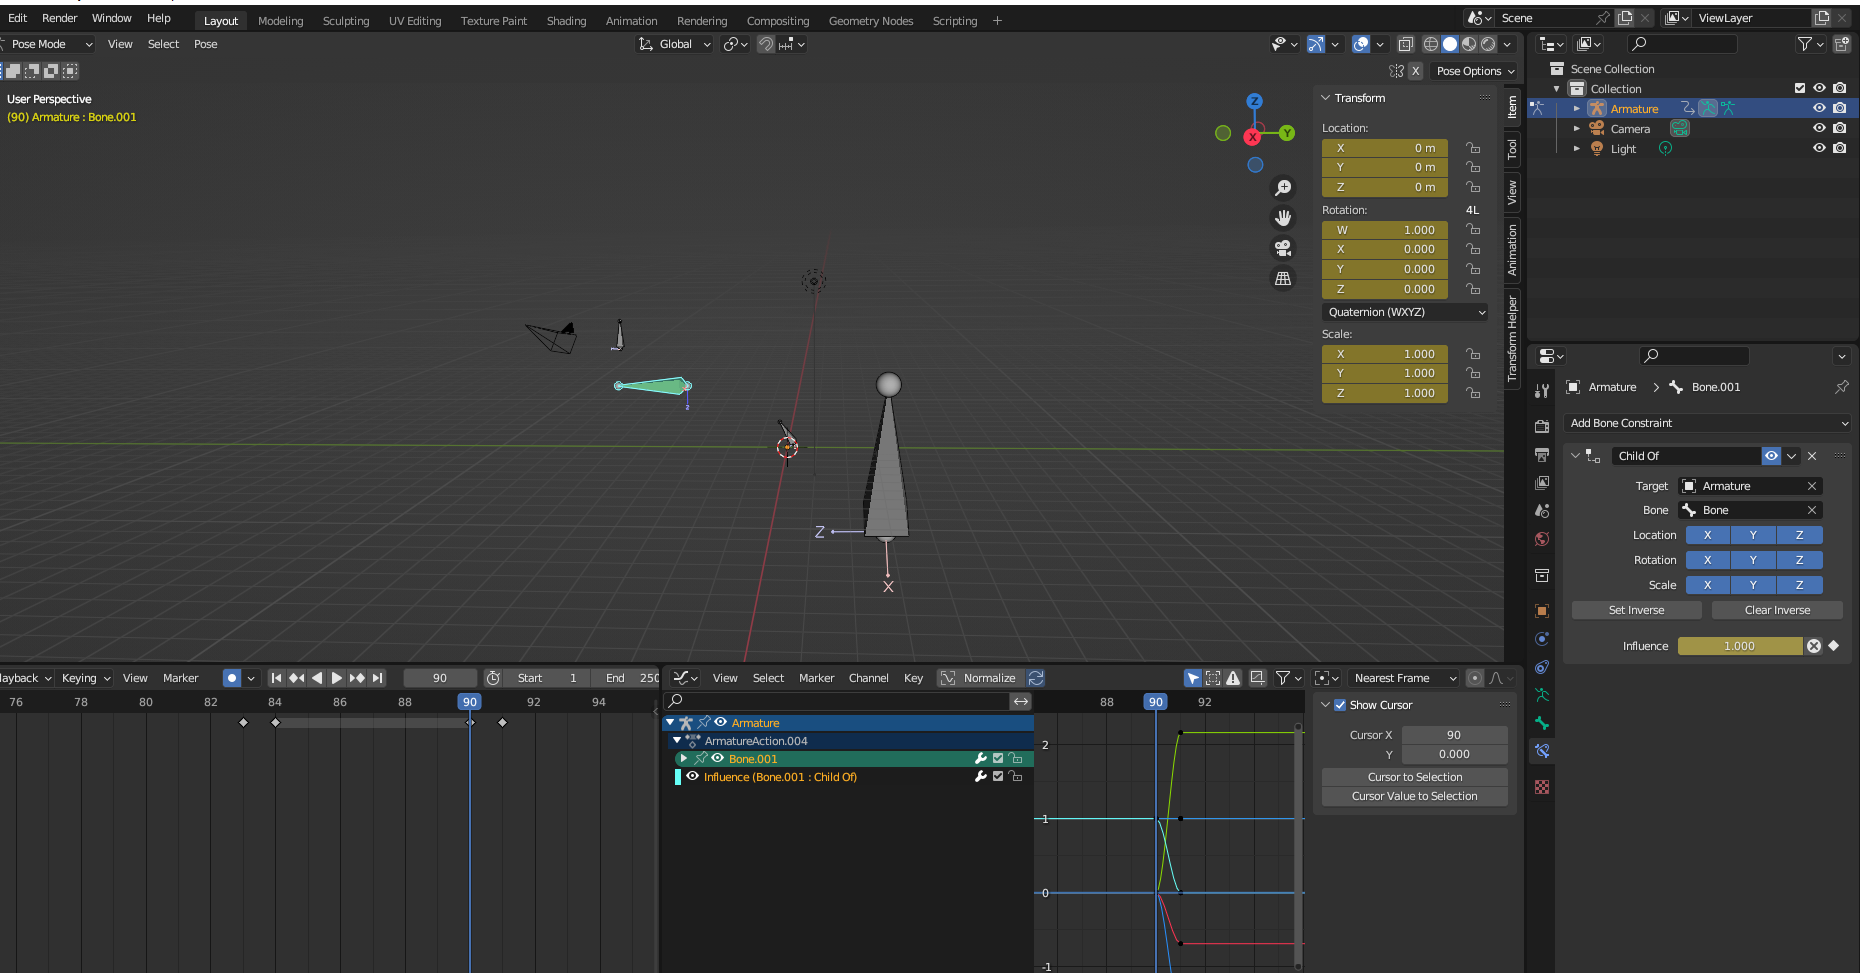
Task: Uncheck the Show Cursor checkbox
Action: point(1340,705)
